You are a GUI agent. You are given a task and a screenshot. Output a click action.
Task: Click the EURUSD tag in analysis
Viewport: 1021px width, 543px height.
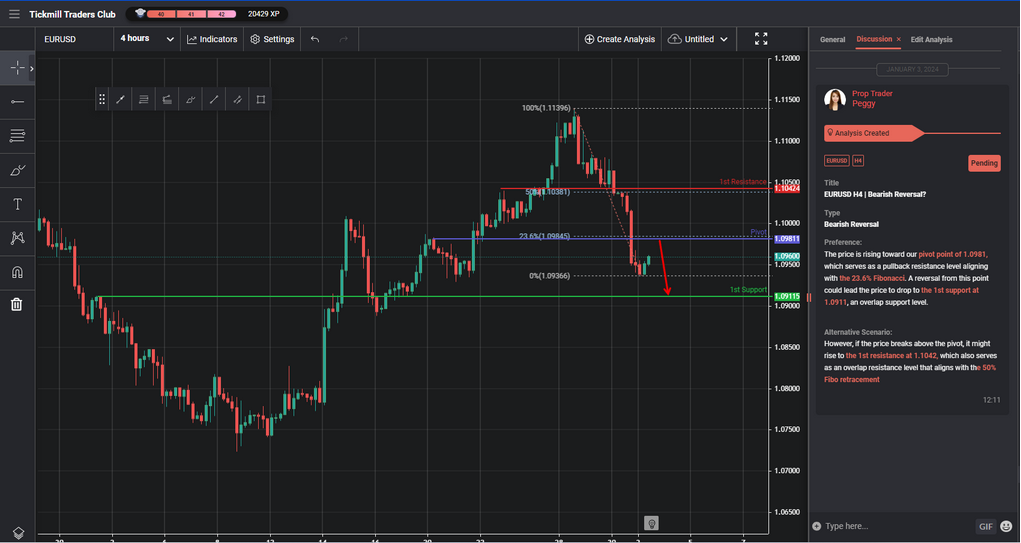click(x=837, y=161)
